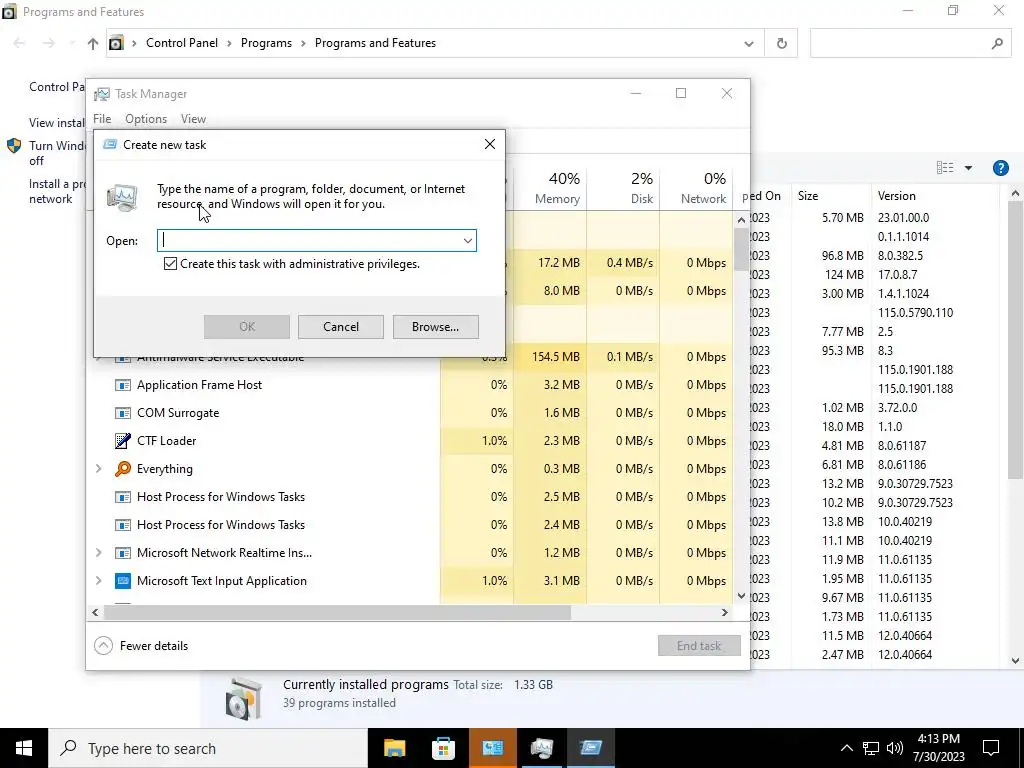Screen dimensions: 1024x768
Task: Cancel the Create new task dialog
Action: click(x=341, y=327)
